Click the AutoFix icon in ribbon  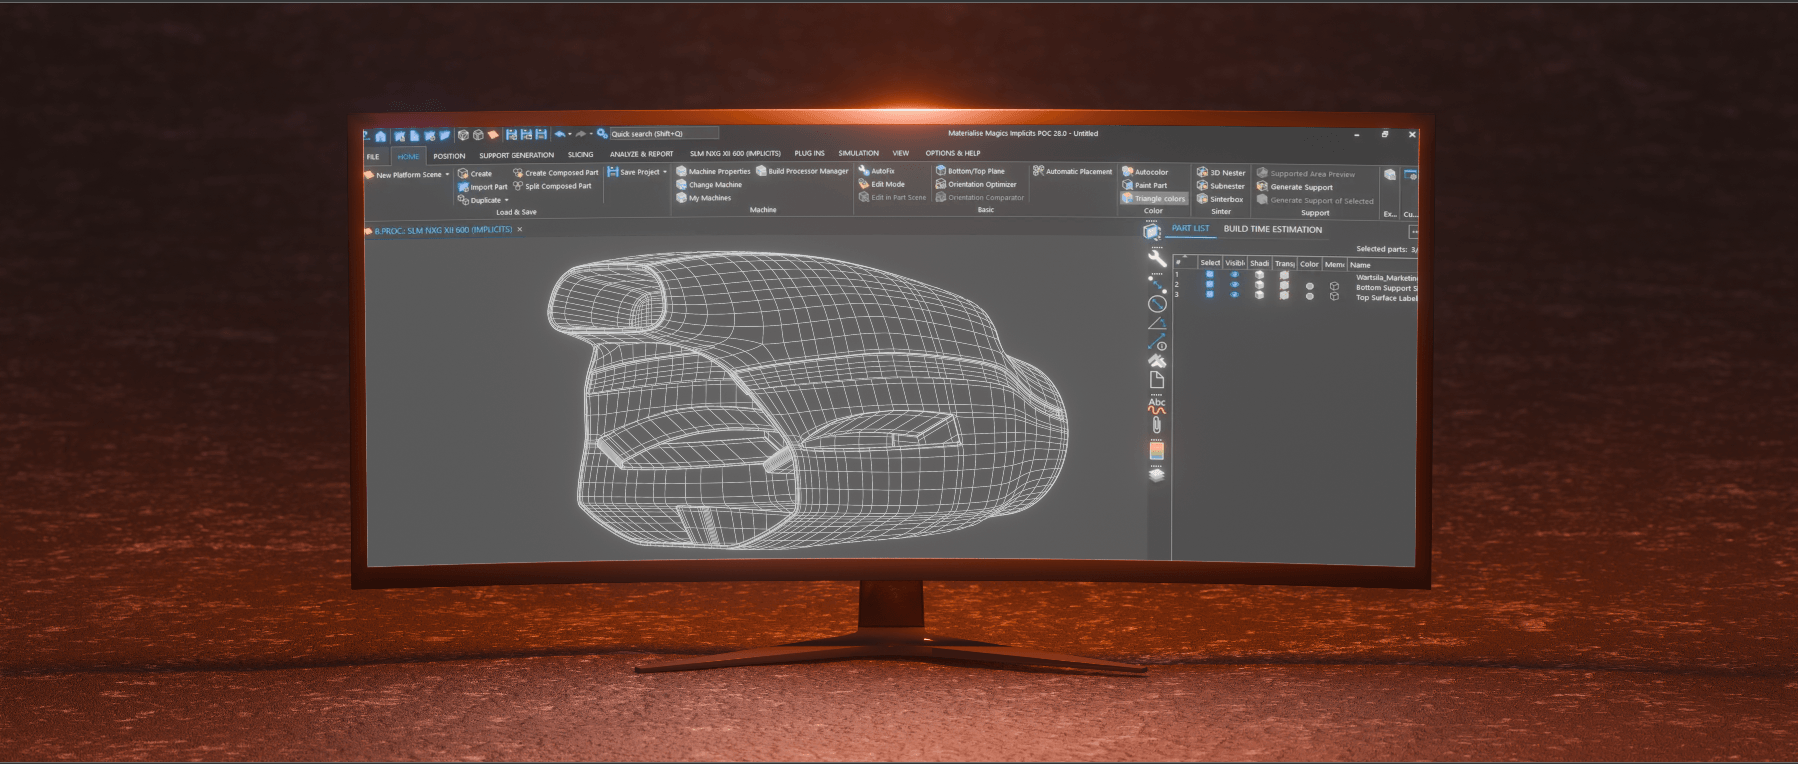864,171
